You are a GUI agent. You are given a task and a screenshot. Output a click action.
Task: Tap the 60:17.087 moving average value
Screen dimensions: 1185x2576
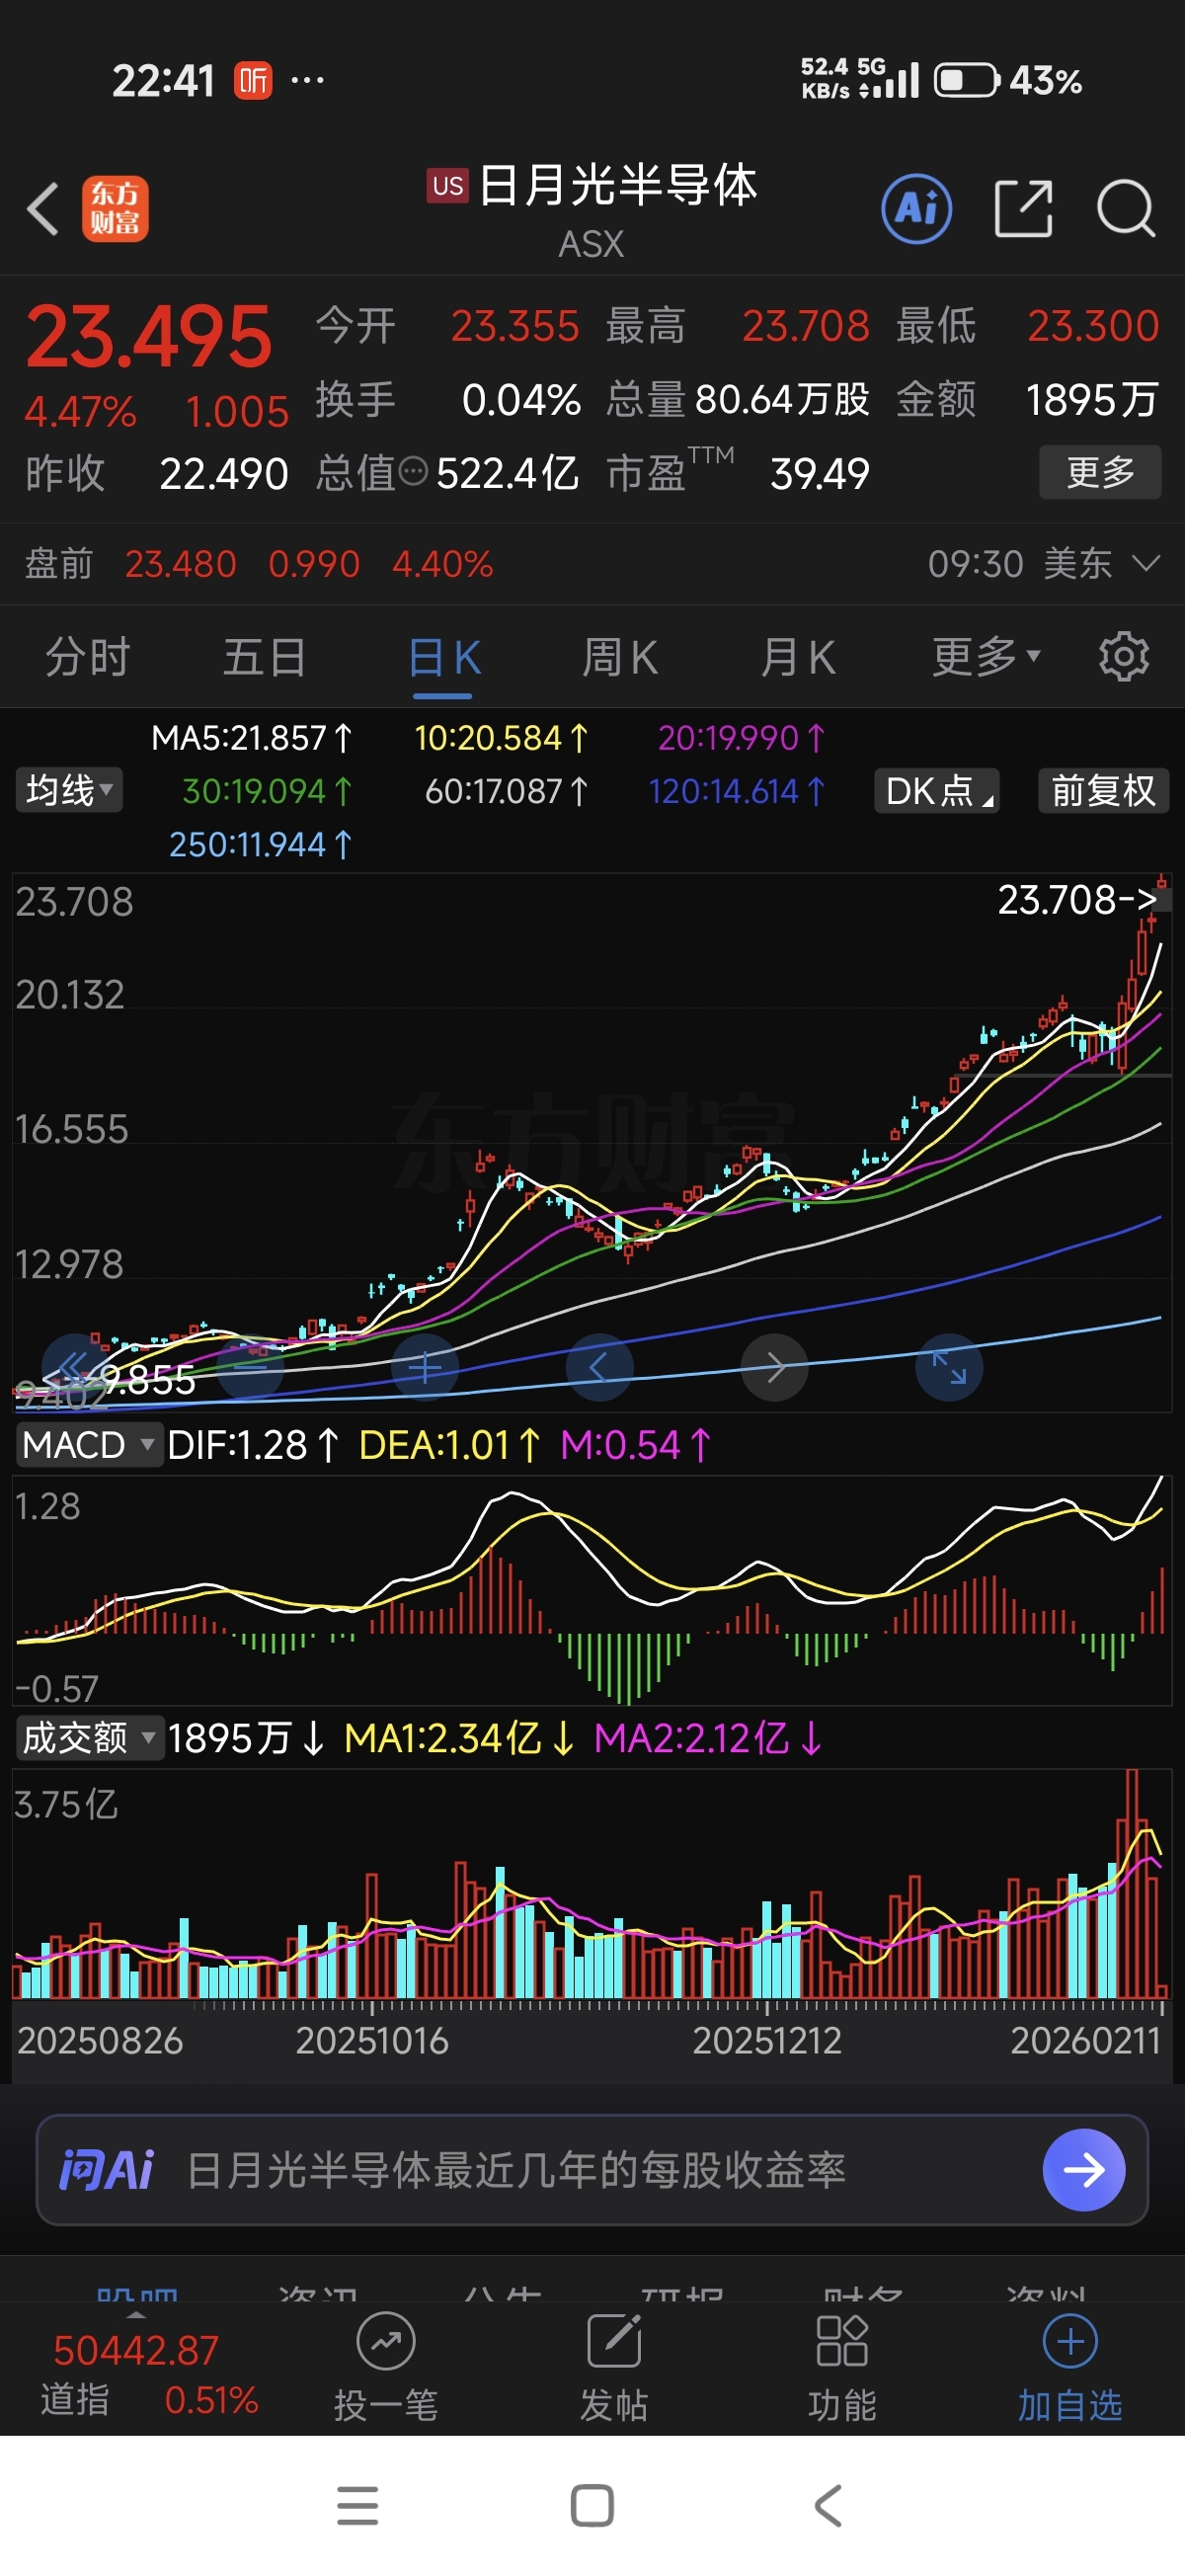tap(507, 791)
